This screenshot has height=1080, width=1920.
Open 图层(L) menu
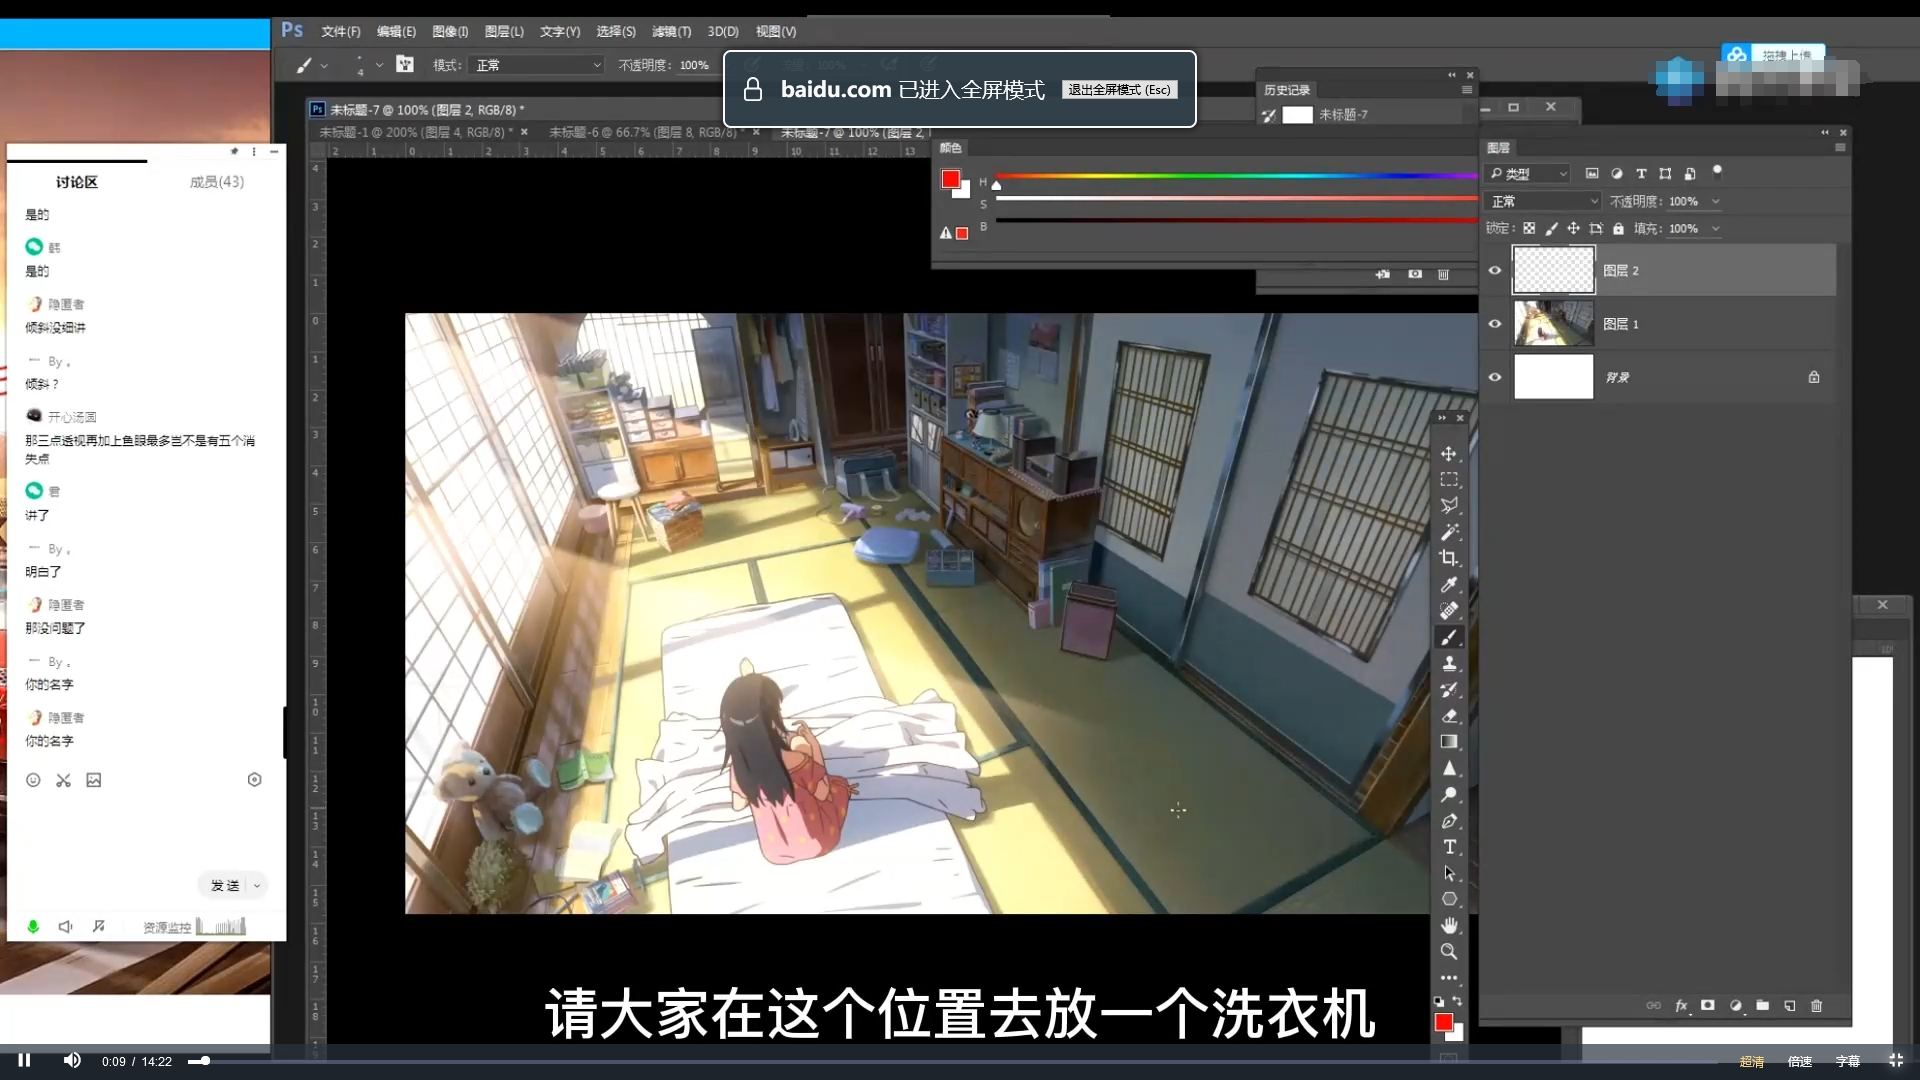click(504, 32)
